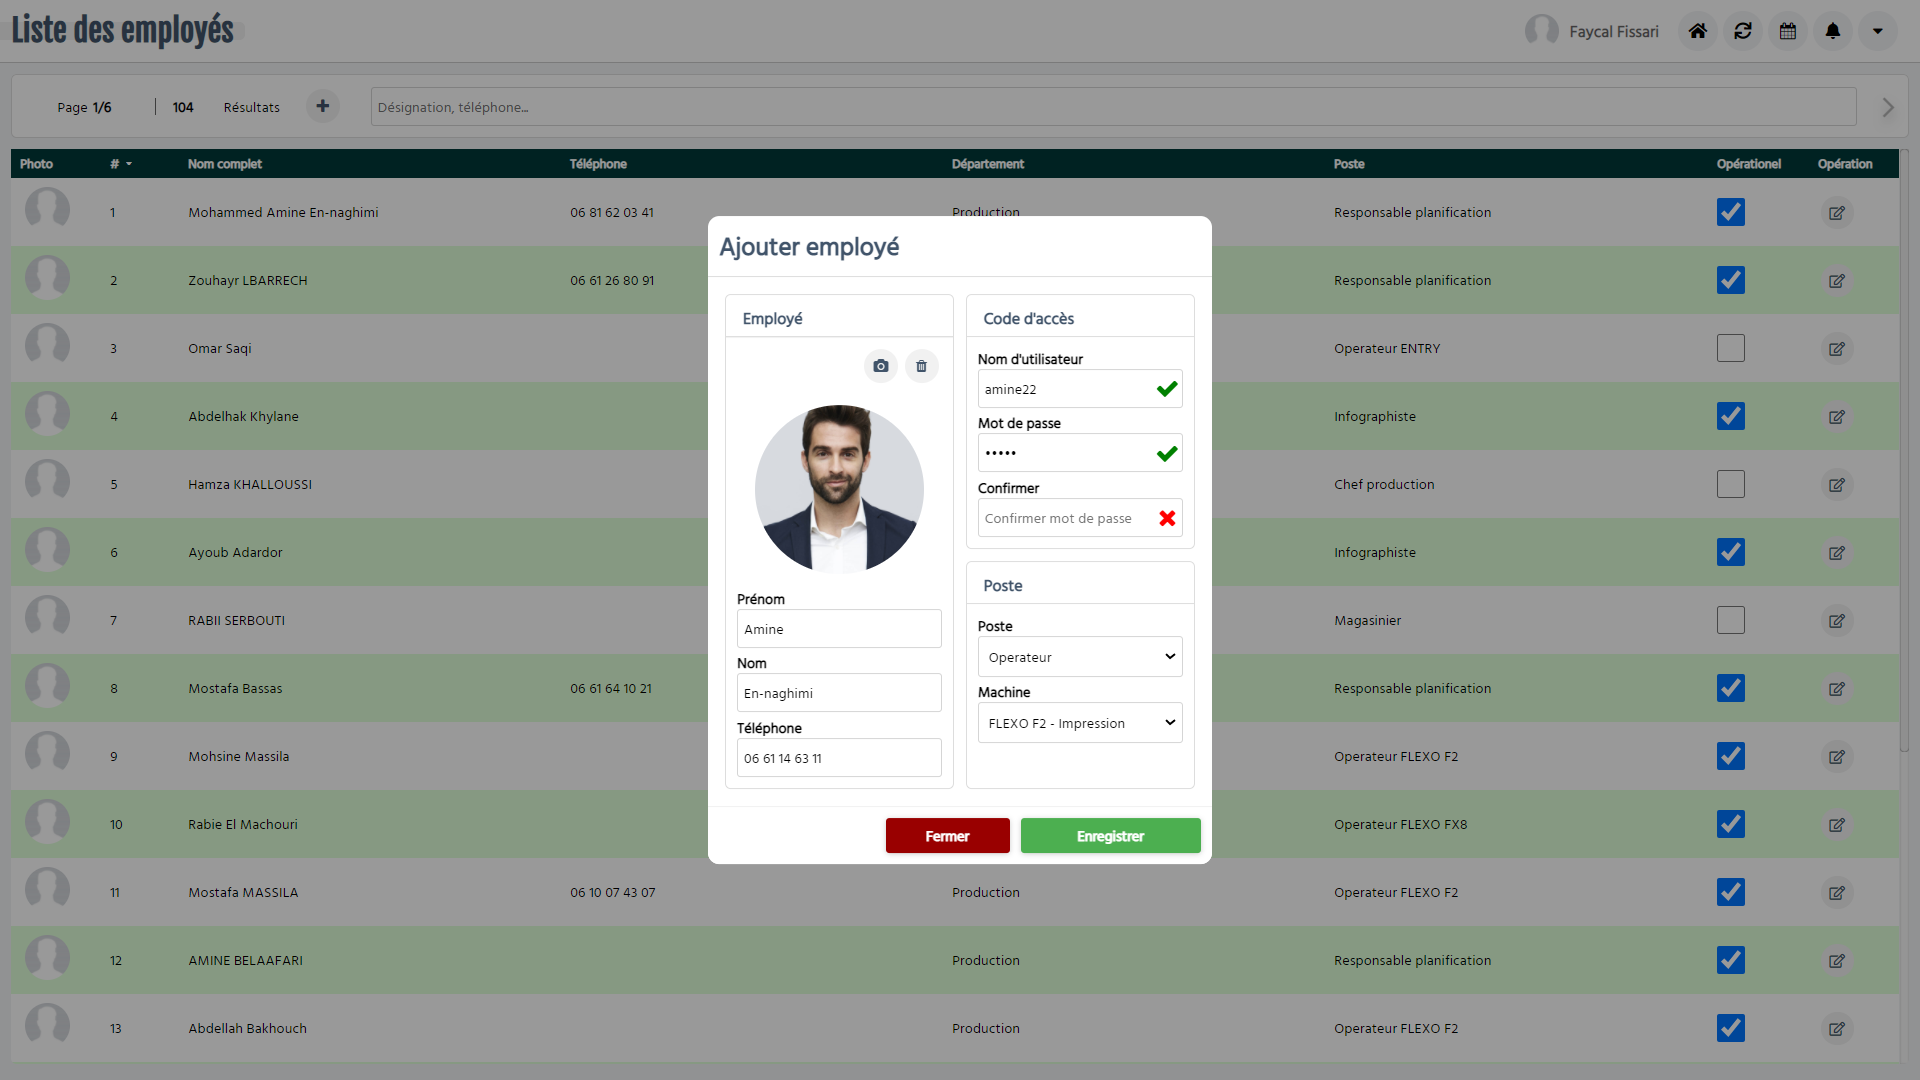The width and height of the screenshot is (1920, 1080).
Task: Check Opérationnel box for RABII SERBOUTI
Action: [x=1731, y=620]
